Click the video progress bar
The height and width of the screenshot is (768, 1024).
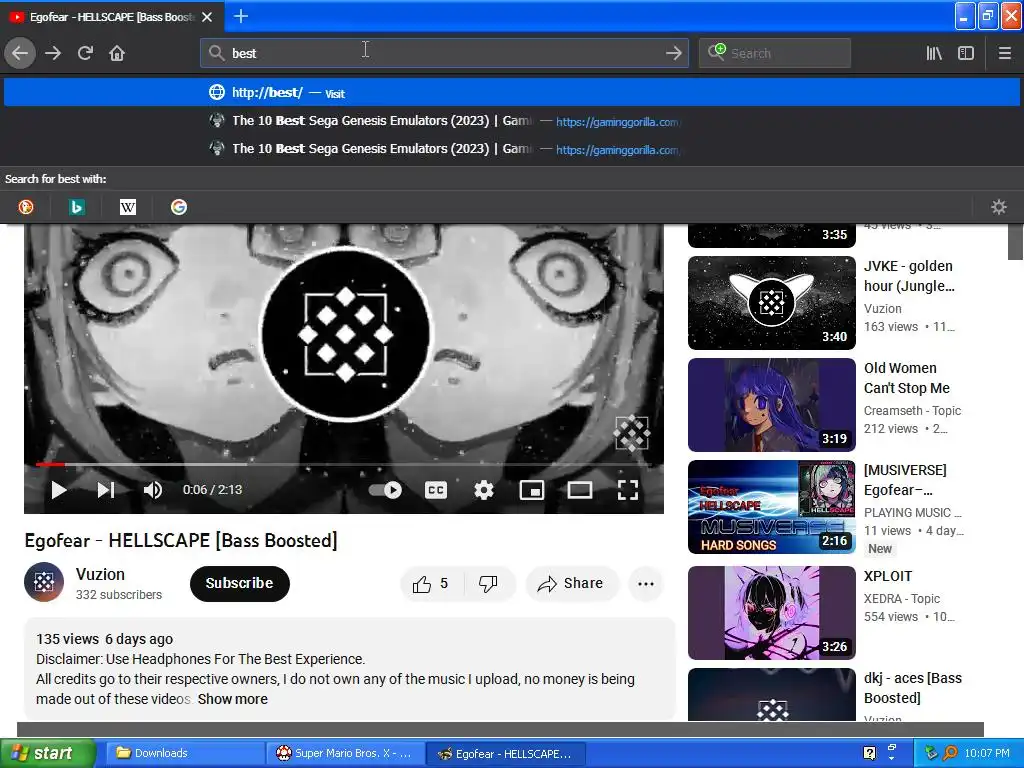click(344, 464)
